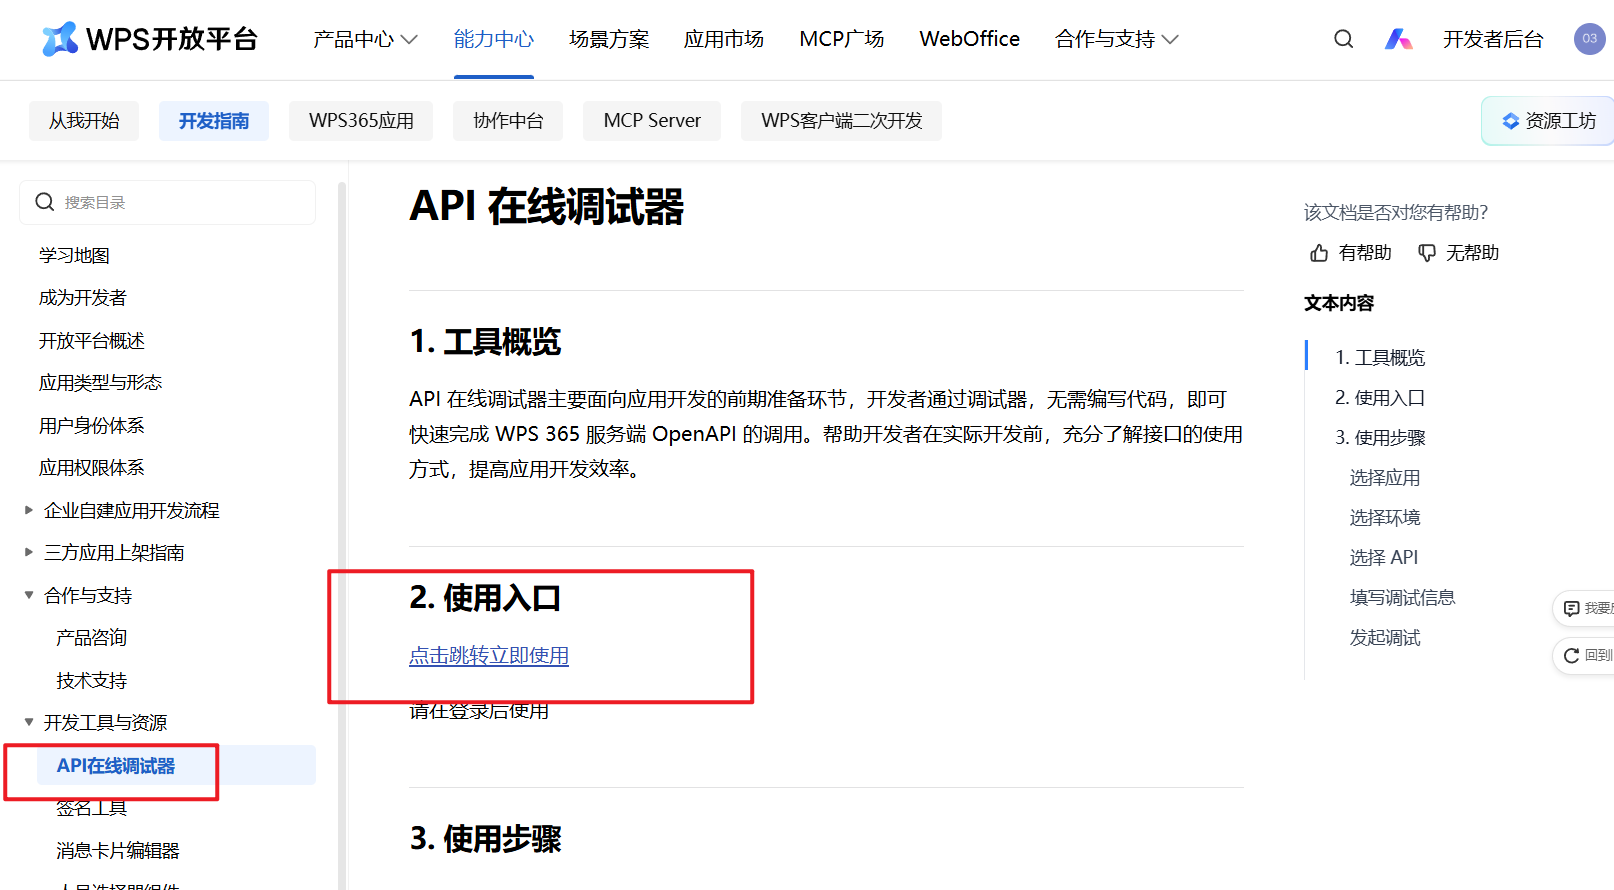Expand the 企业自建应用开发流程 tree node
Viewport: 1614px width, 890px height.
pos(29,510)
